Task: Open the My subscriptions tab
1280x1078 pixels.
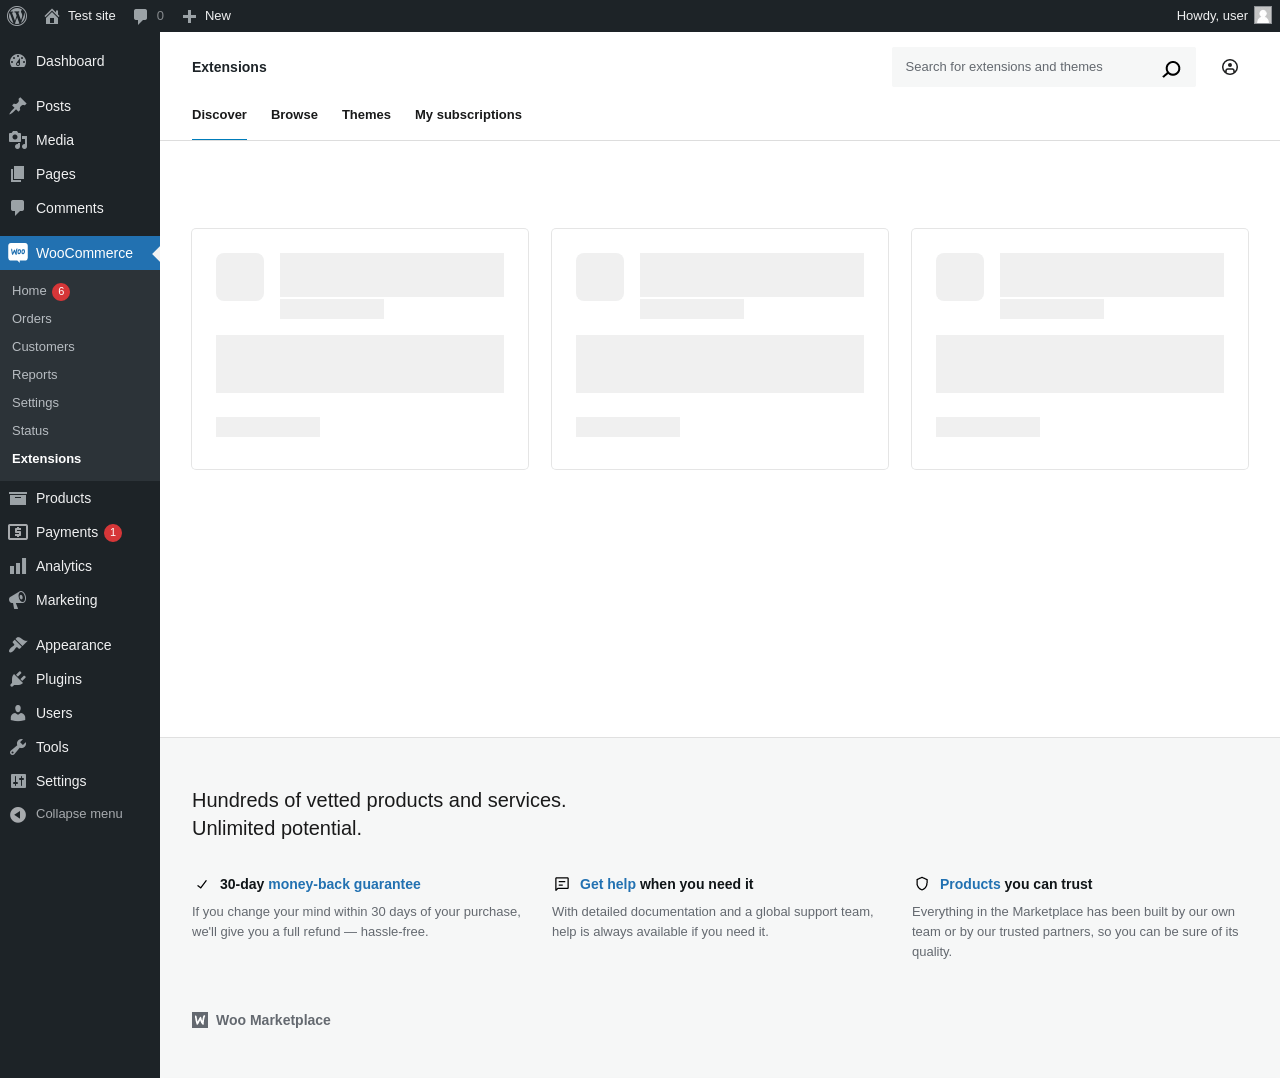Action: click(468, 115)
